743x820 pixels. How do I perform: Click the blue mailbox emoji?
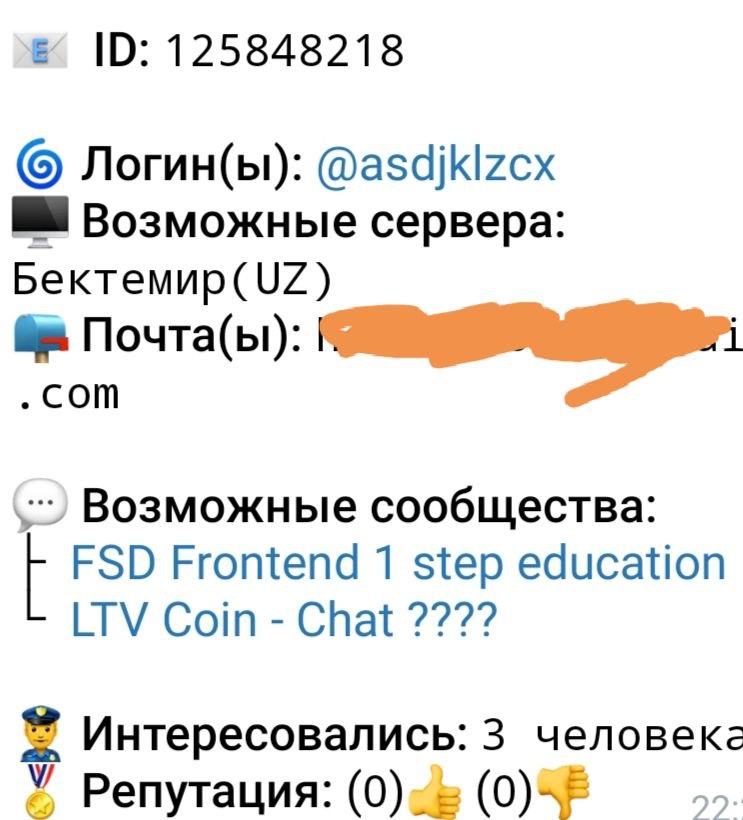(41, 337)
